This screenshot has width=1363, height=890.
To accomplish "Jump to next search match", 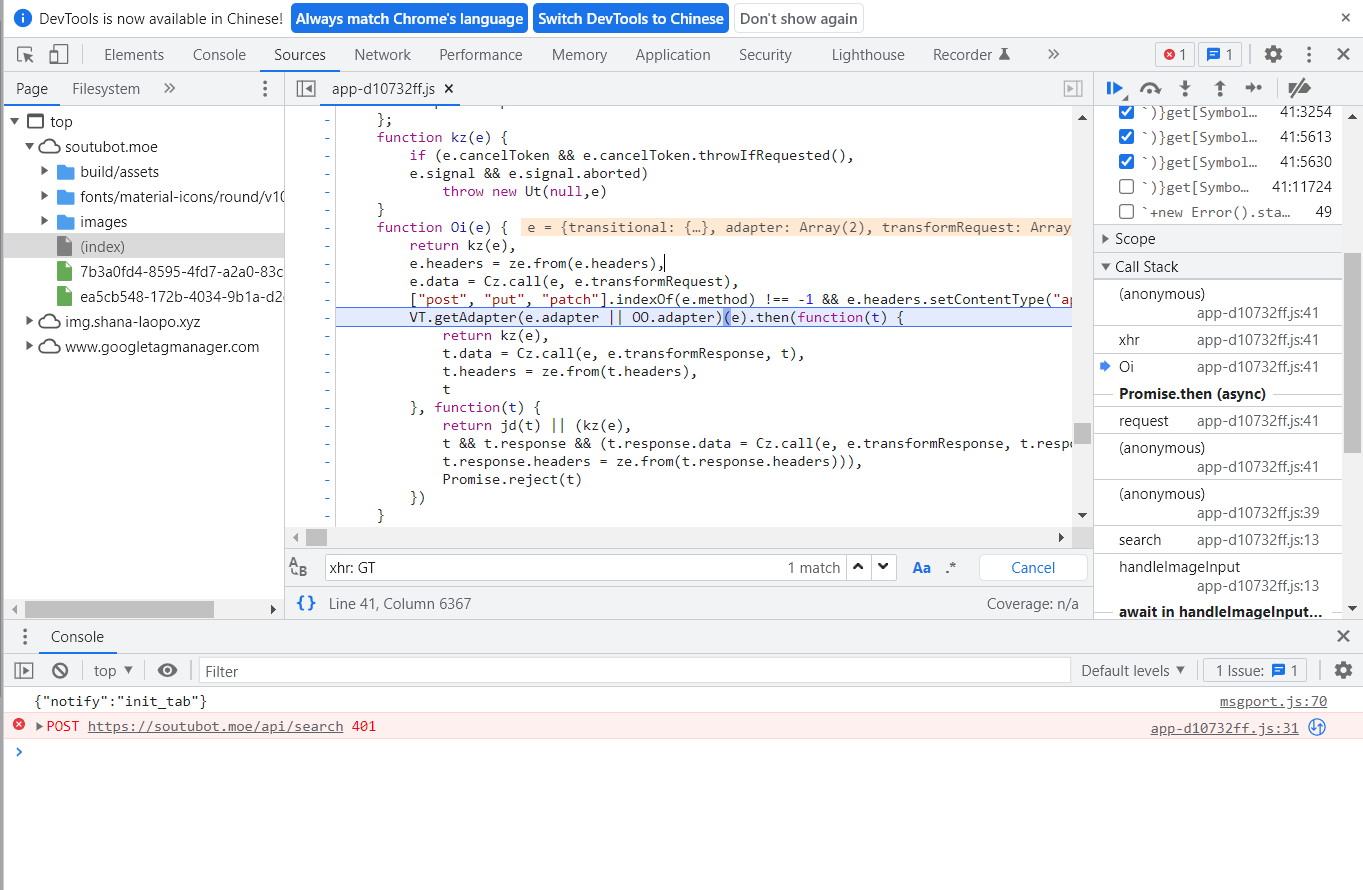I will [883, 567].
